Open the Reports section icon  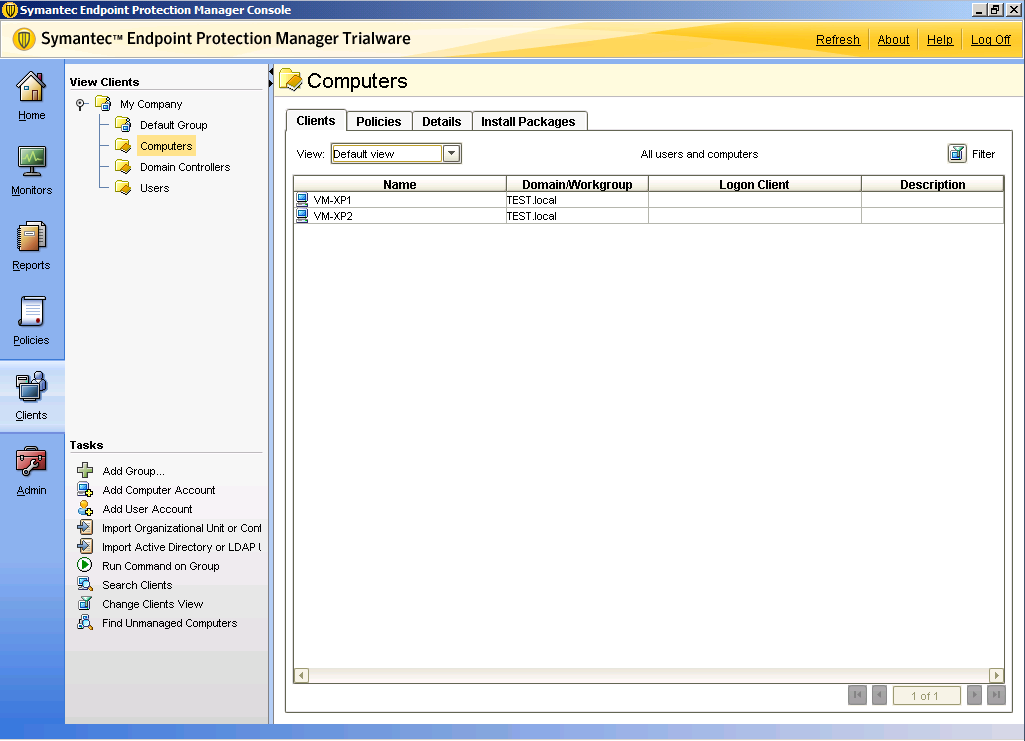[x=31, y=237]
